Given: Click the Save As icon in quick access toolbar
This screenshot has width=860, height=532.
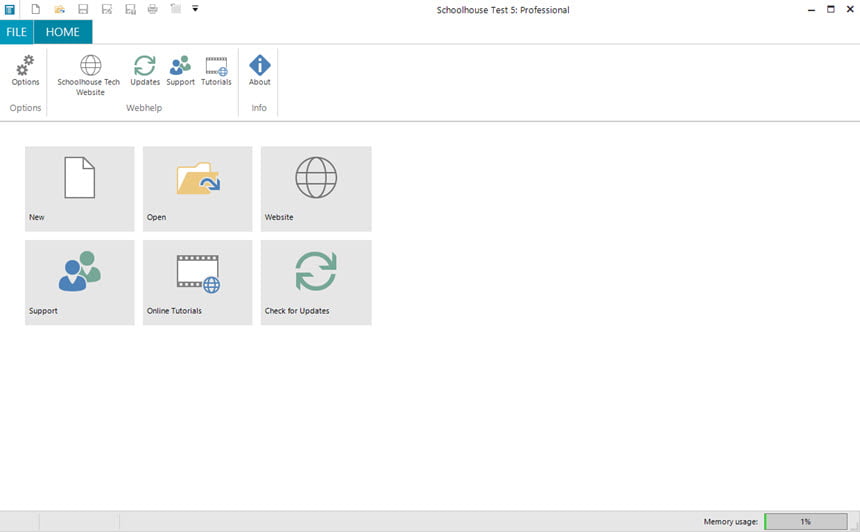Looking at the screenshot, I should tap(107, 9).
